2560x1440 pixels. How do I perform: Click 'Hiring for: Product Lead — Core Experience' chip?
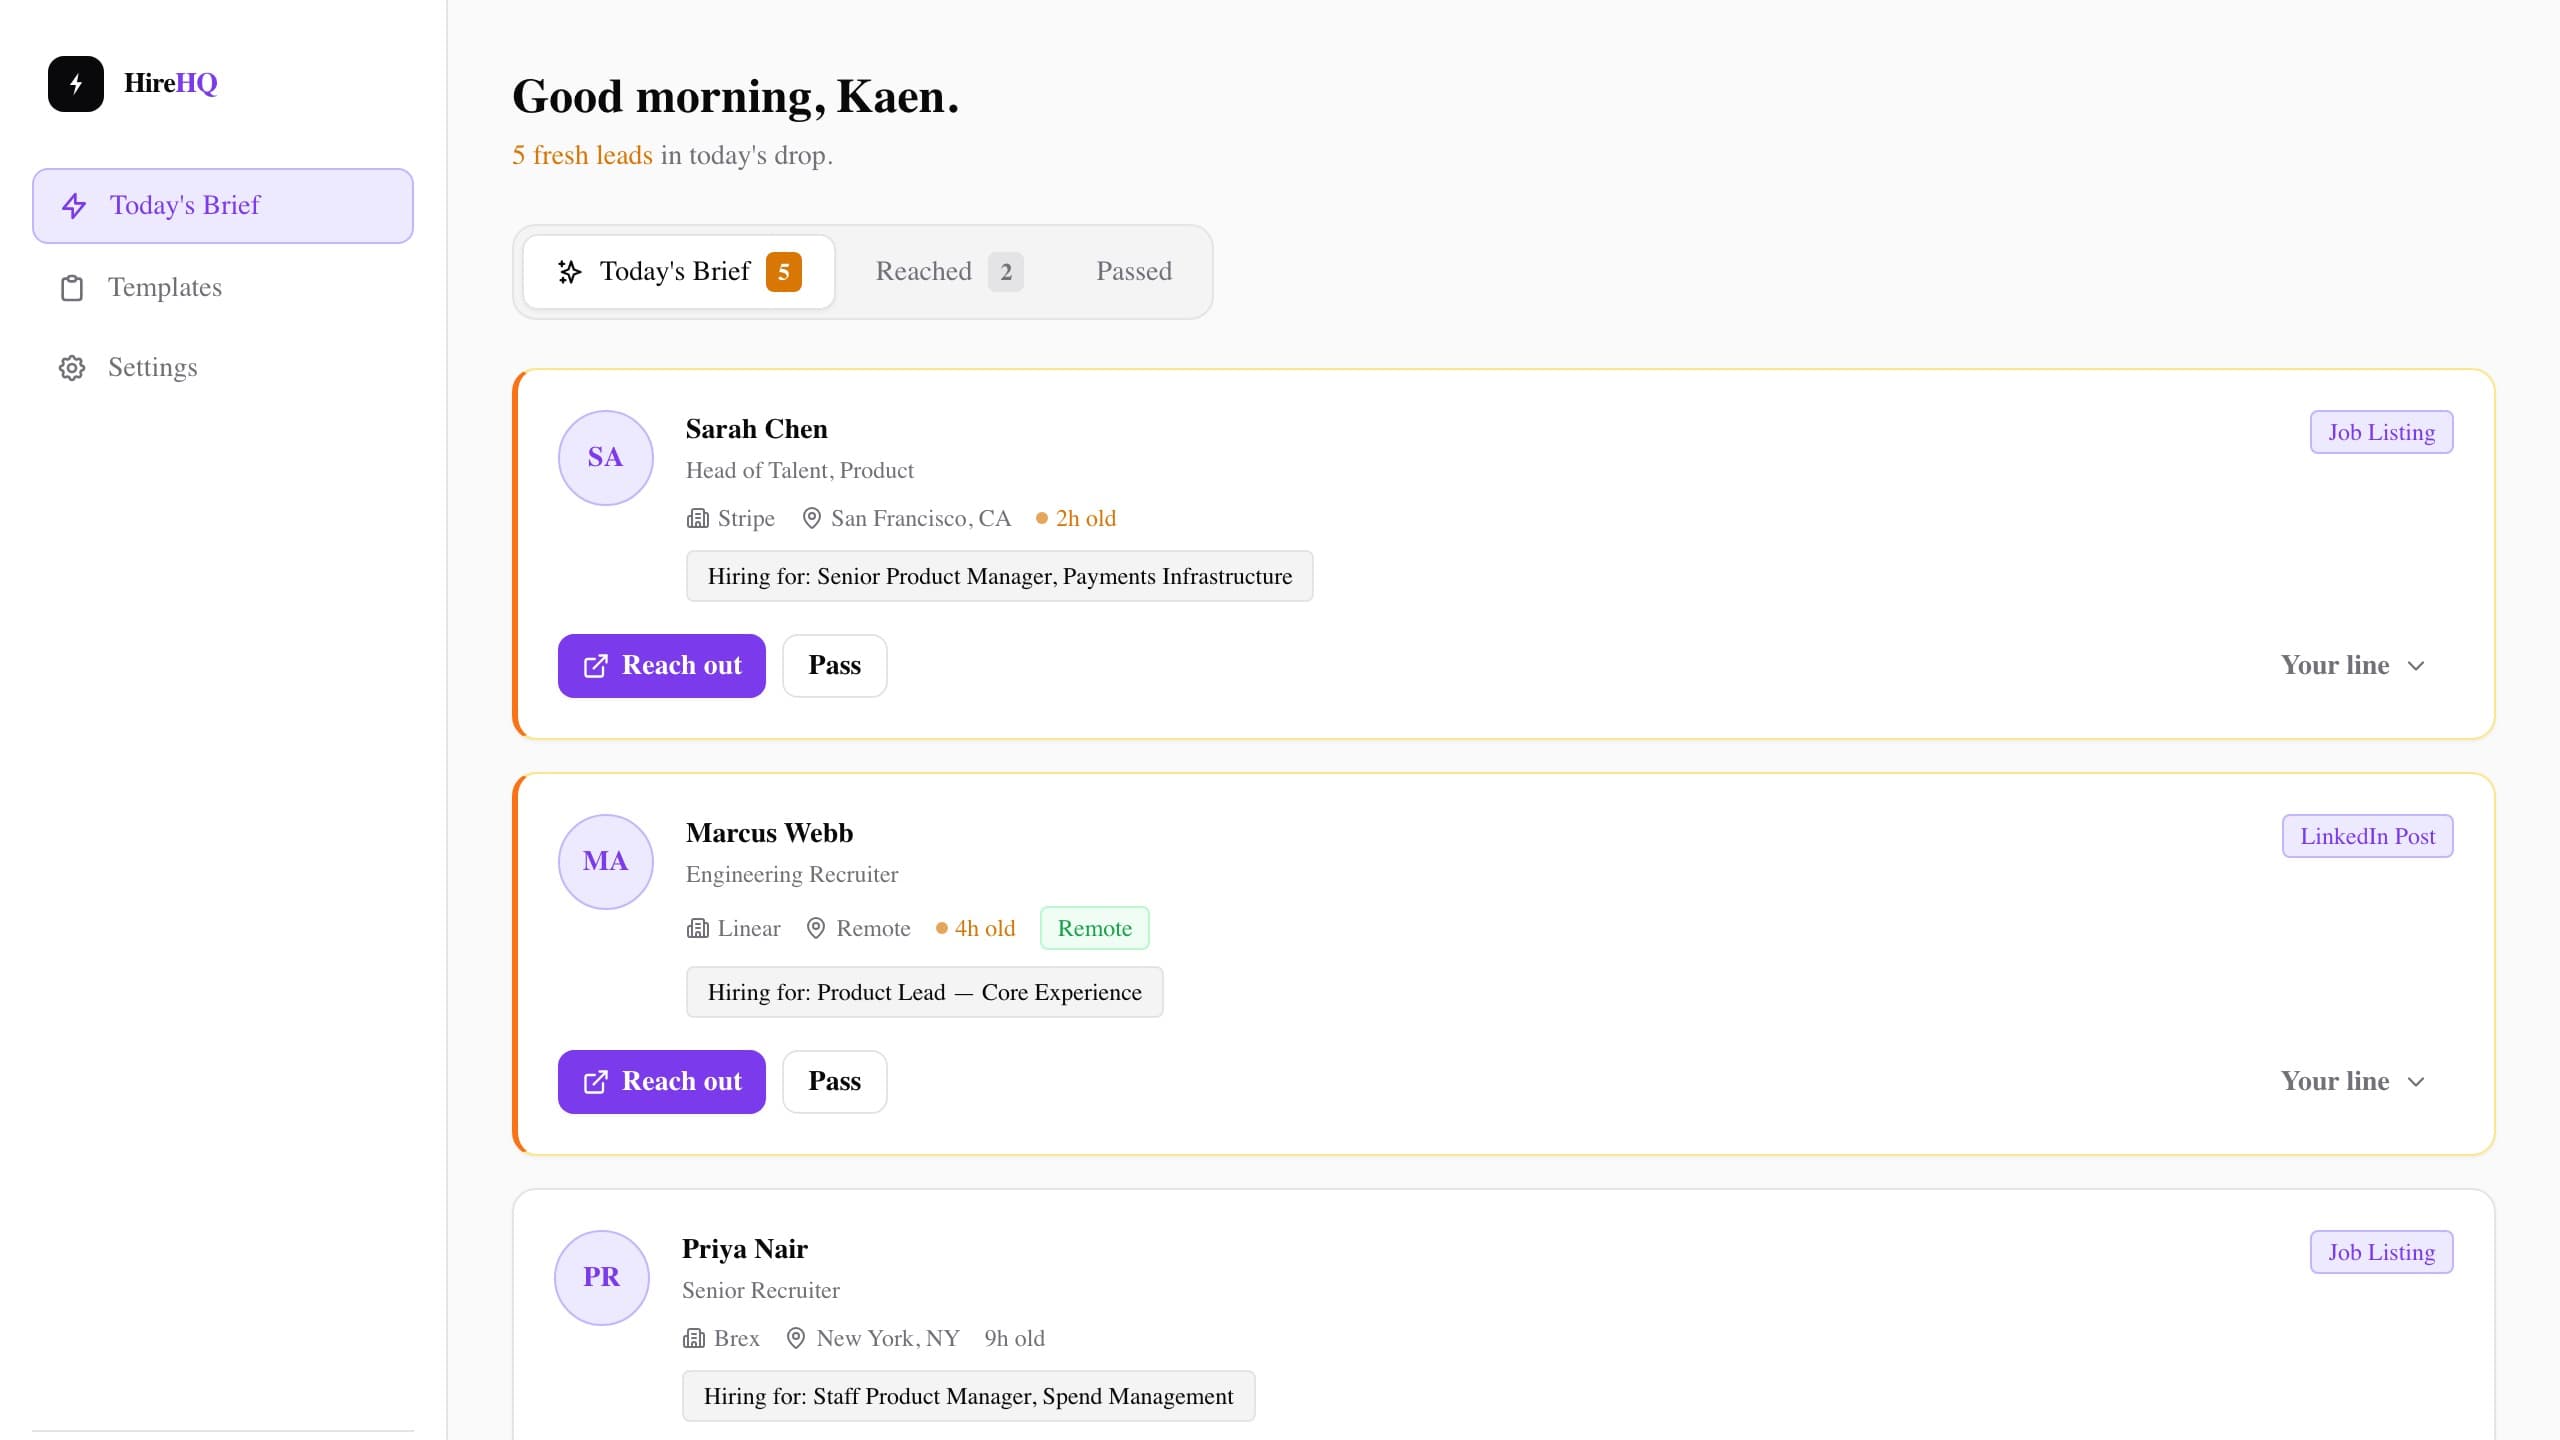[x=925, y=992]
